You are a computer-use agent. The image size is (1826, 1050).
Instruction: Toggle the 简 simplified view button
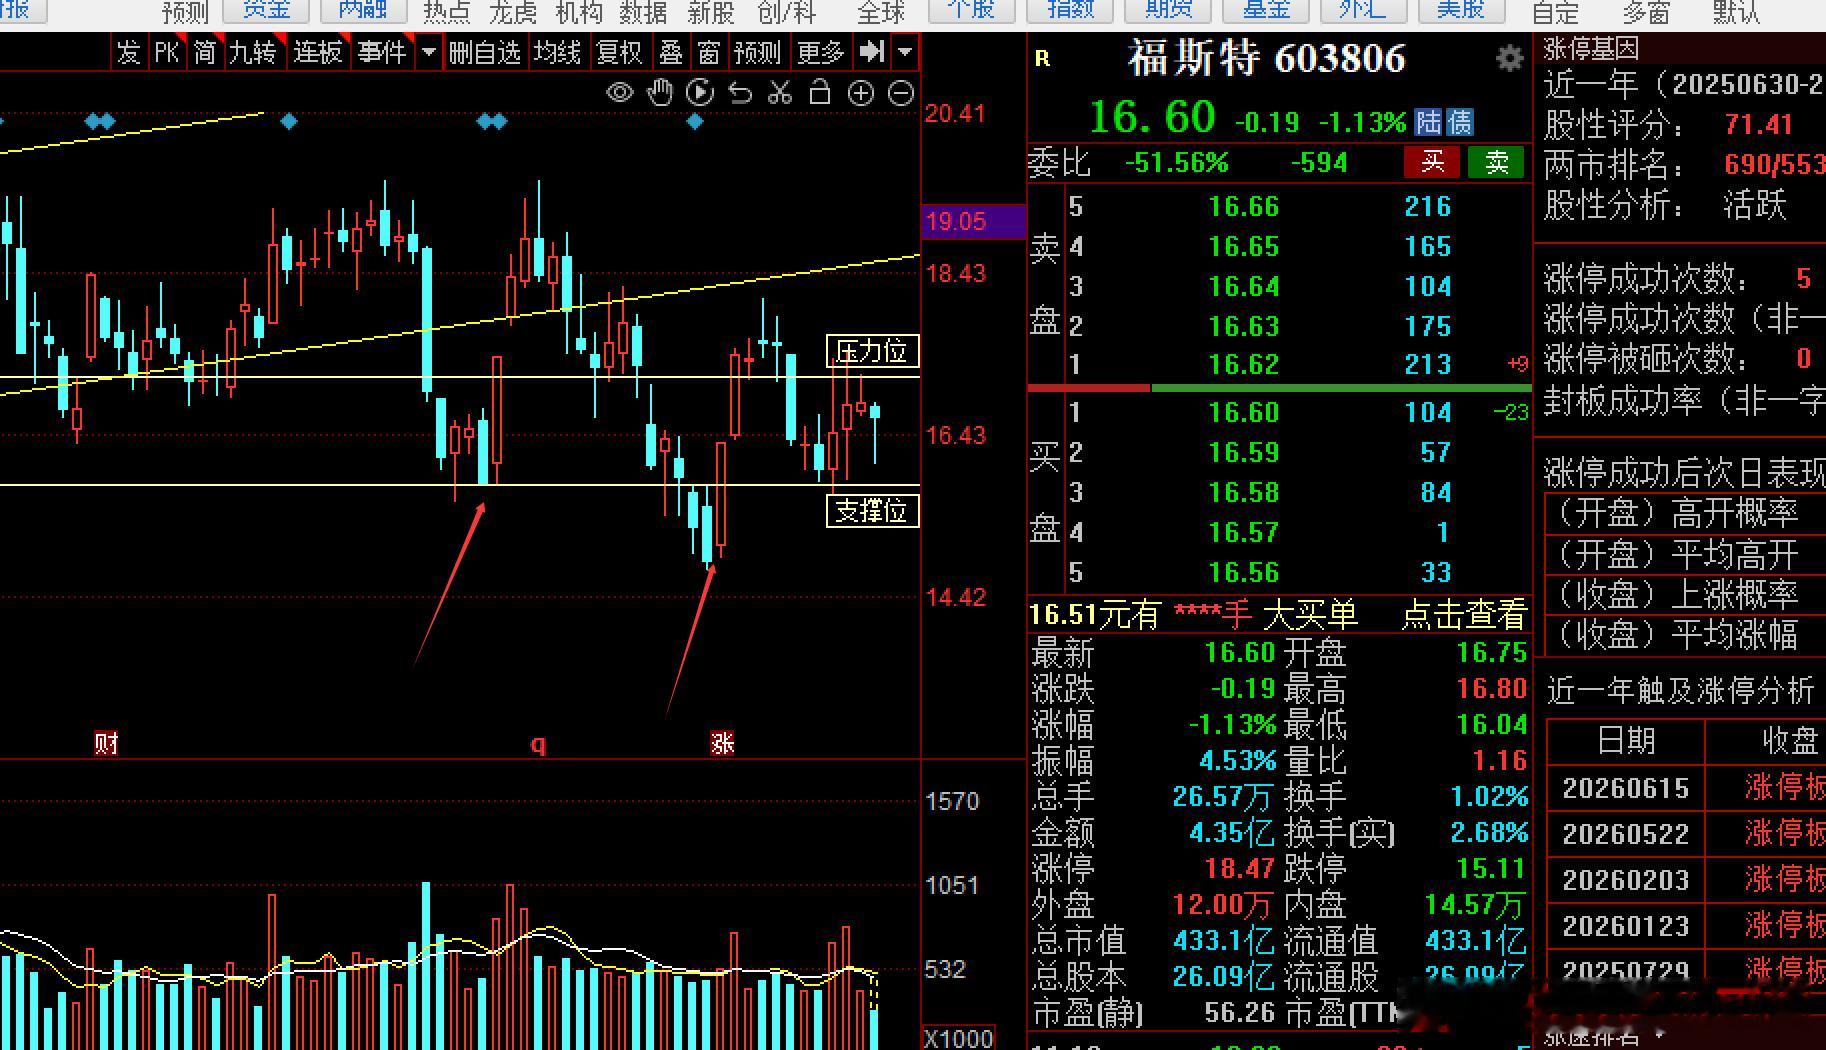pos(205,52)
